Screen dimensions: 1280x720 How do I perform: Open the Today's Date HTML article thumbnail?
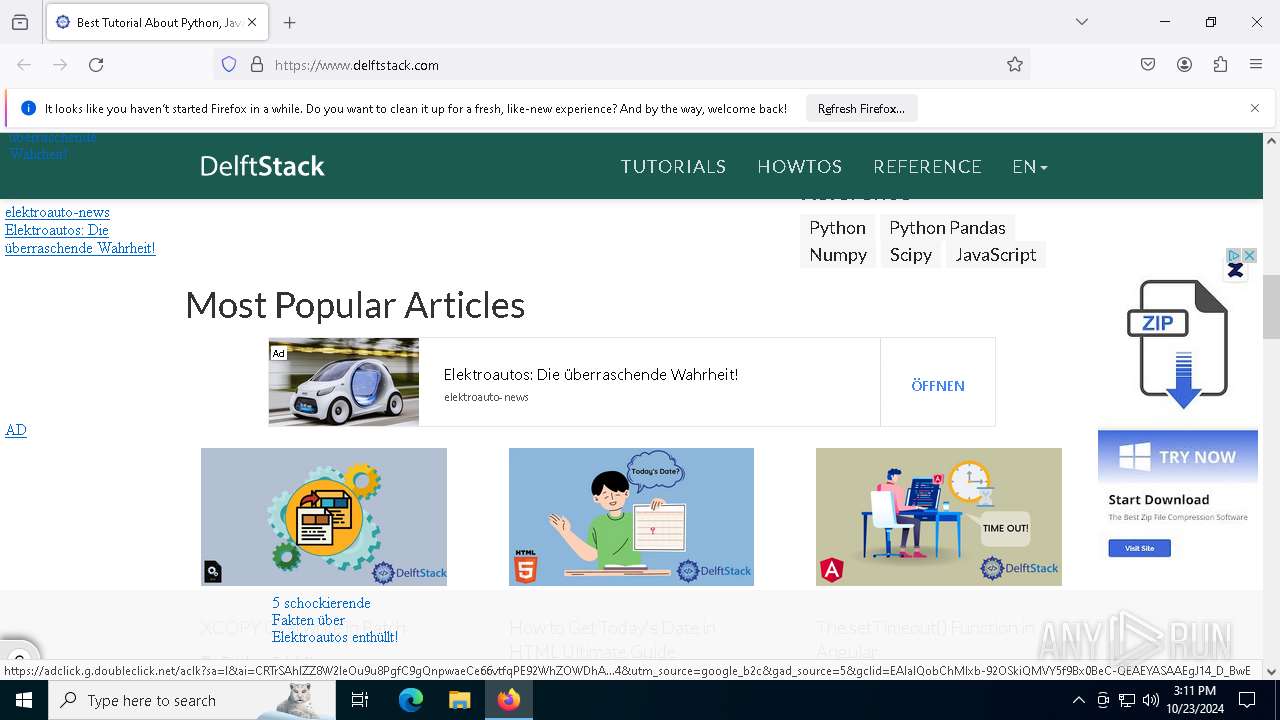coord(631,517)
